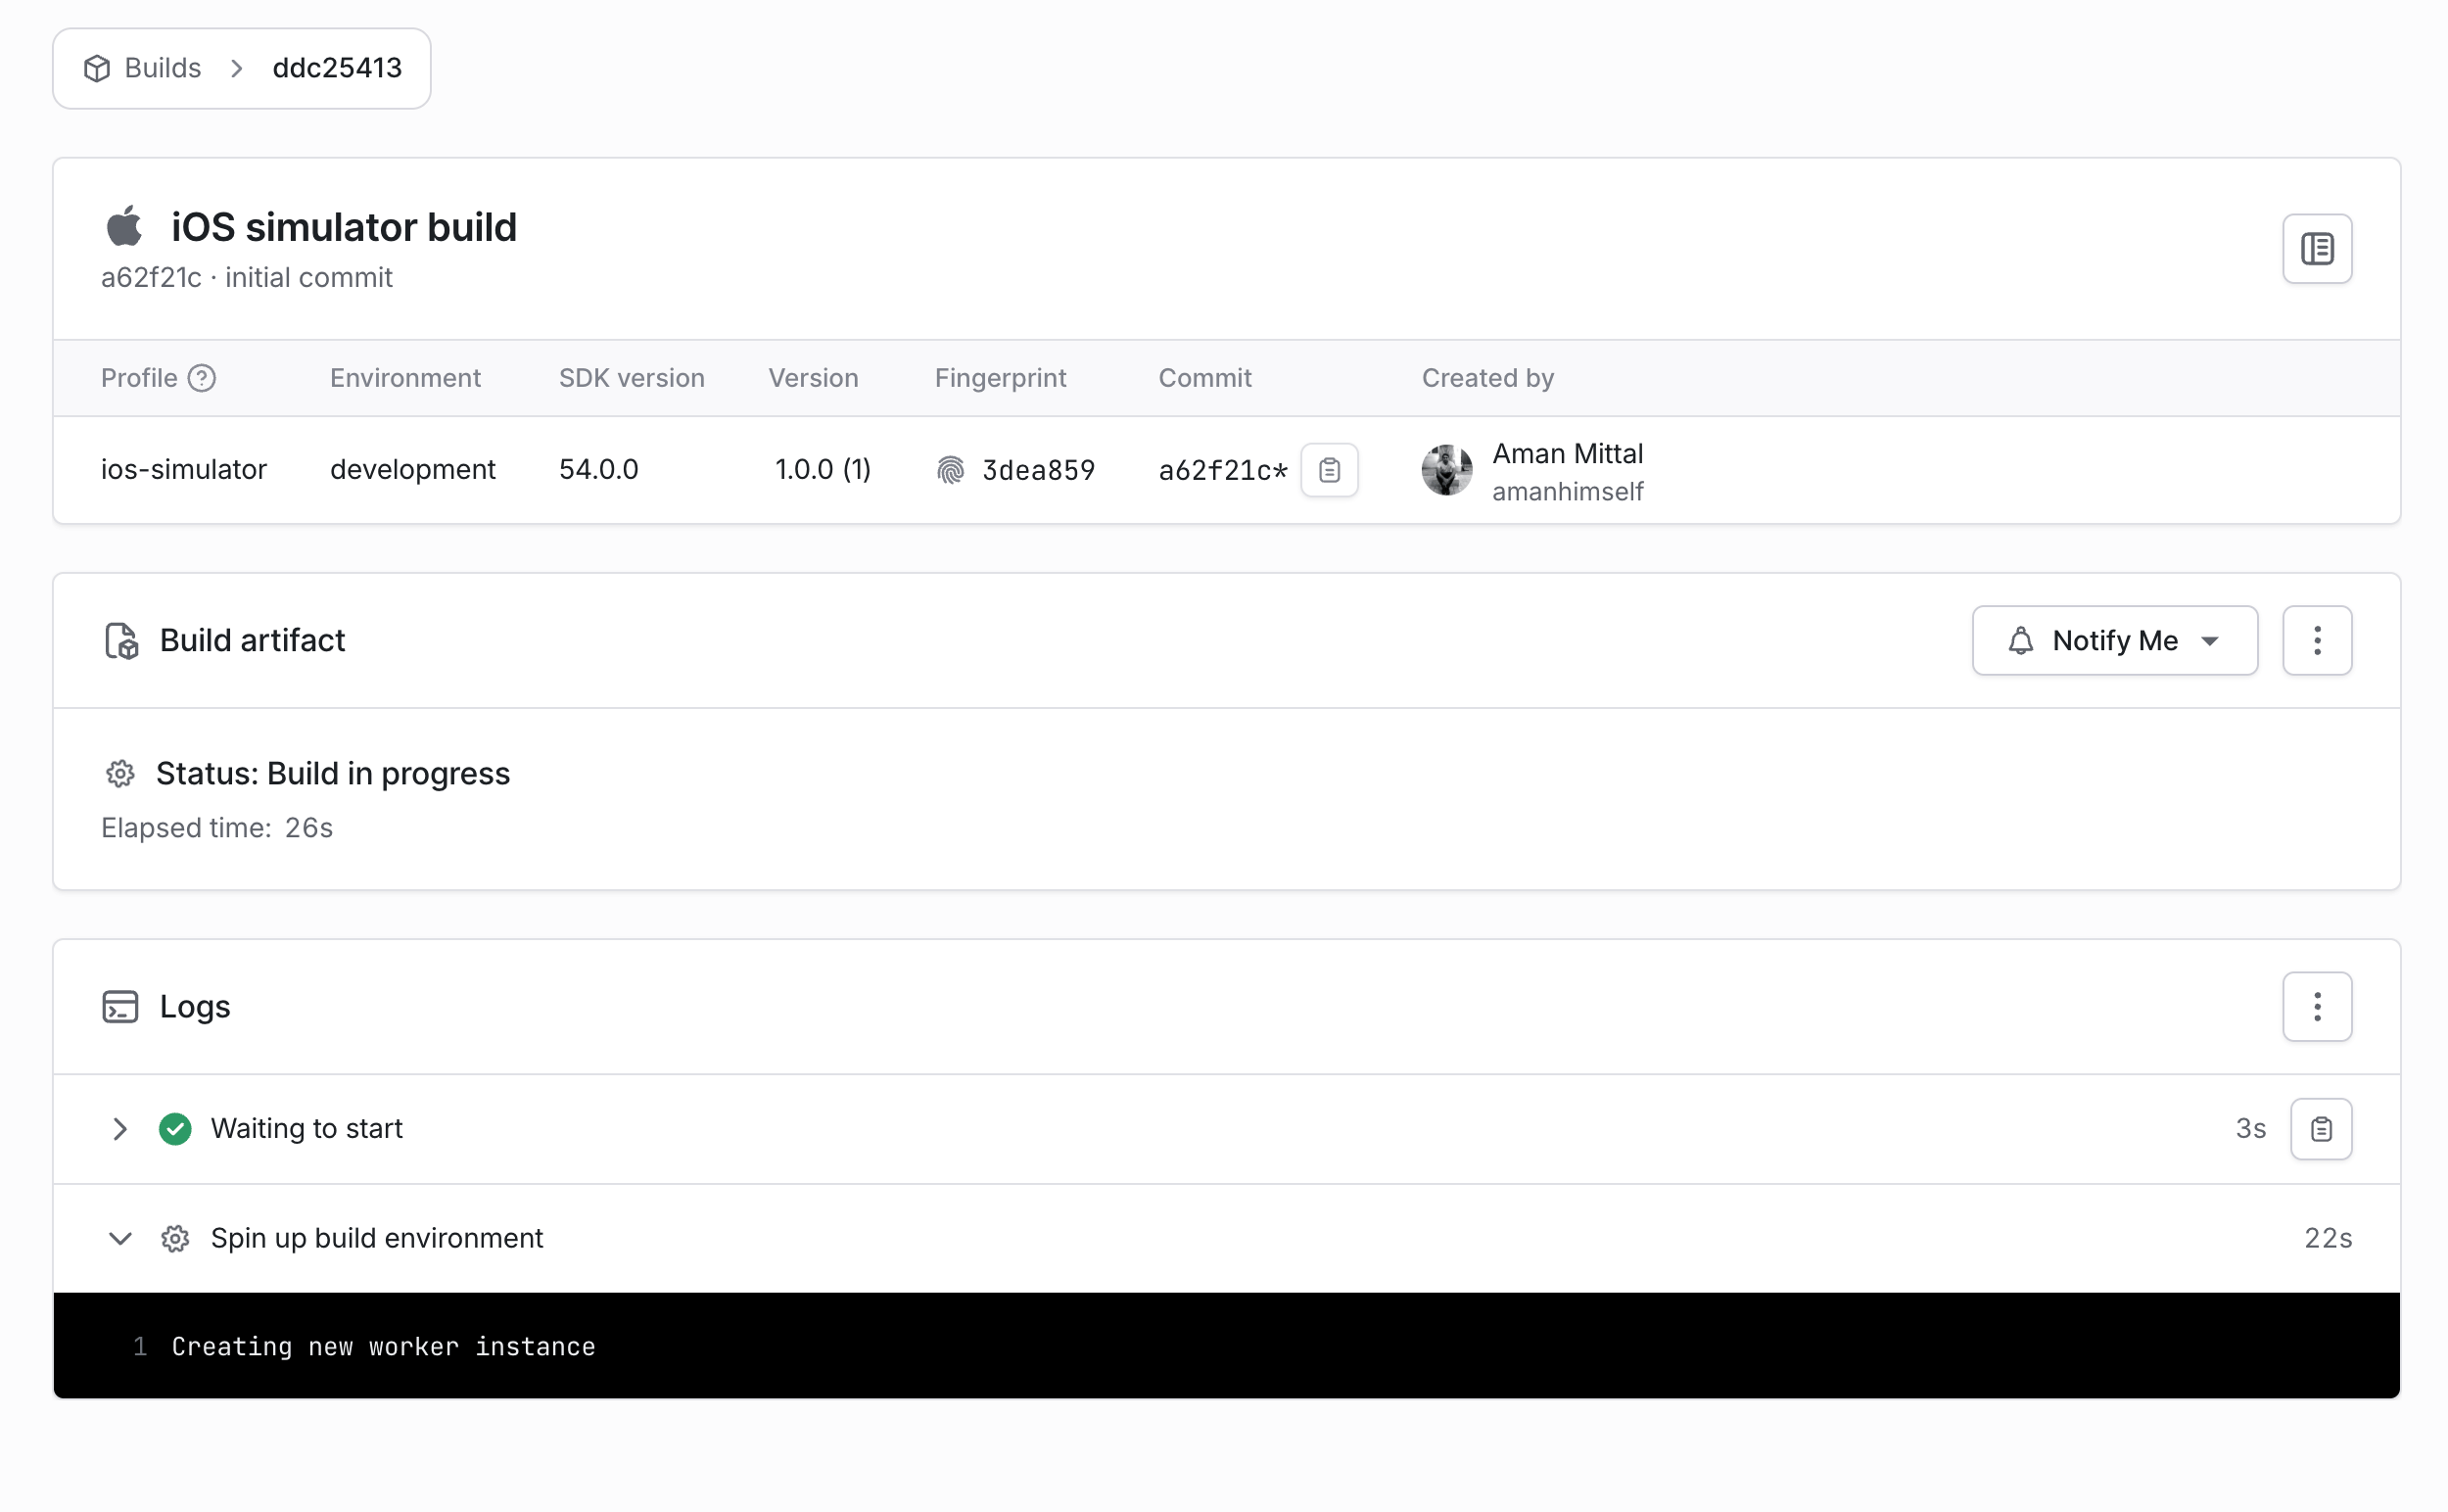Viewport: 2448px width, 1512px height.
Task: Click Aman Mittal's avatar thumbnail
Action: point(1446,470)
